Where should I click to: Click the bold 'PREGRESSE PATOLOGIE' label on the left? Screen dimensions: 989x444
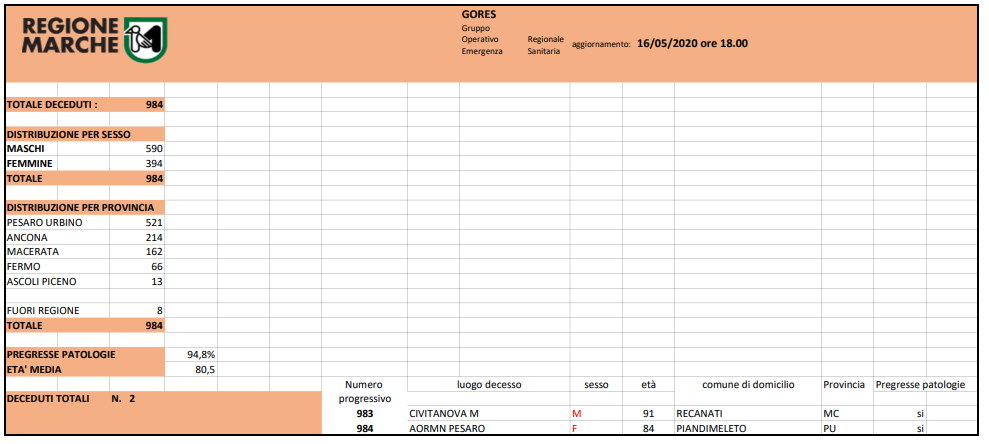pos(61,354)
